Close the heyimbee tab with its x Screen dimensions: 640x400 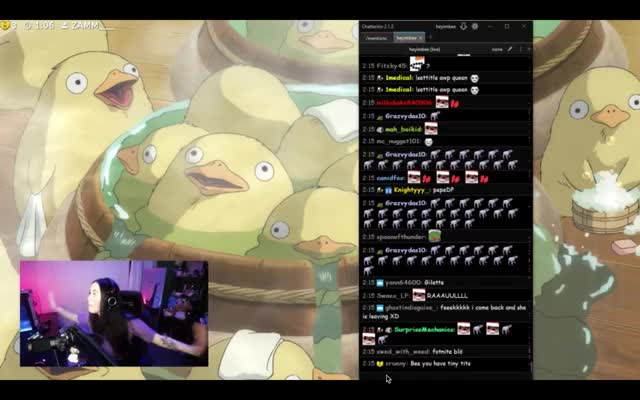point(420,38)
